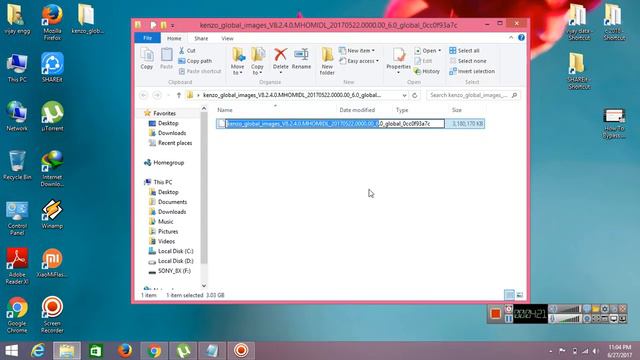The width and height of the screenshot is (640, 360).
Task: Open the Easy access dropdown
Action: click(x=359, y=61)
